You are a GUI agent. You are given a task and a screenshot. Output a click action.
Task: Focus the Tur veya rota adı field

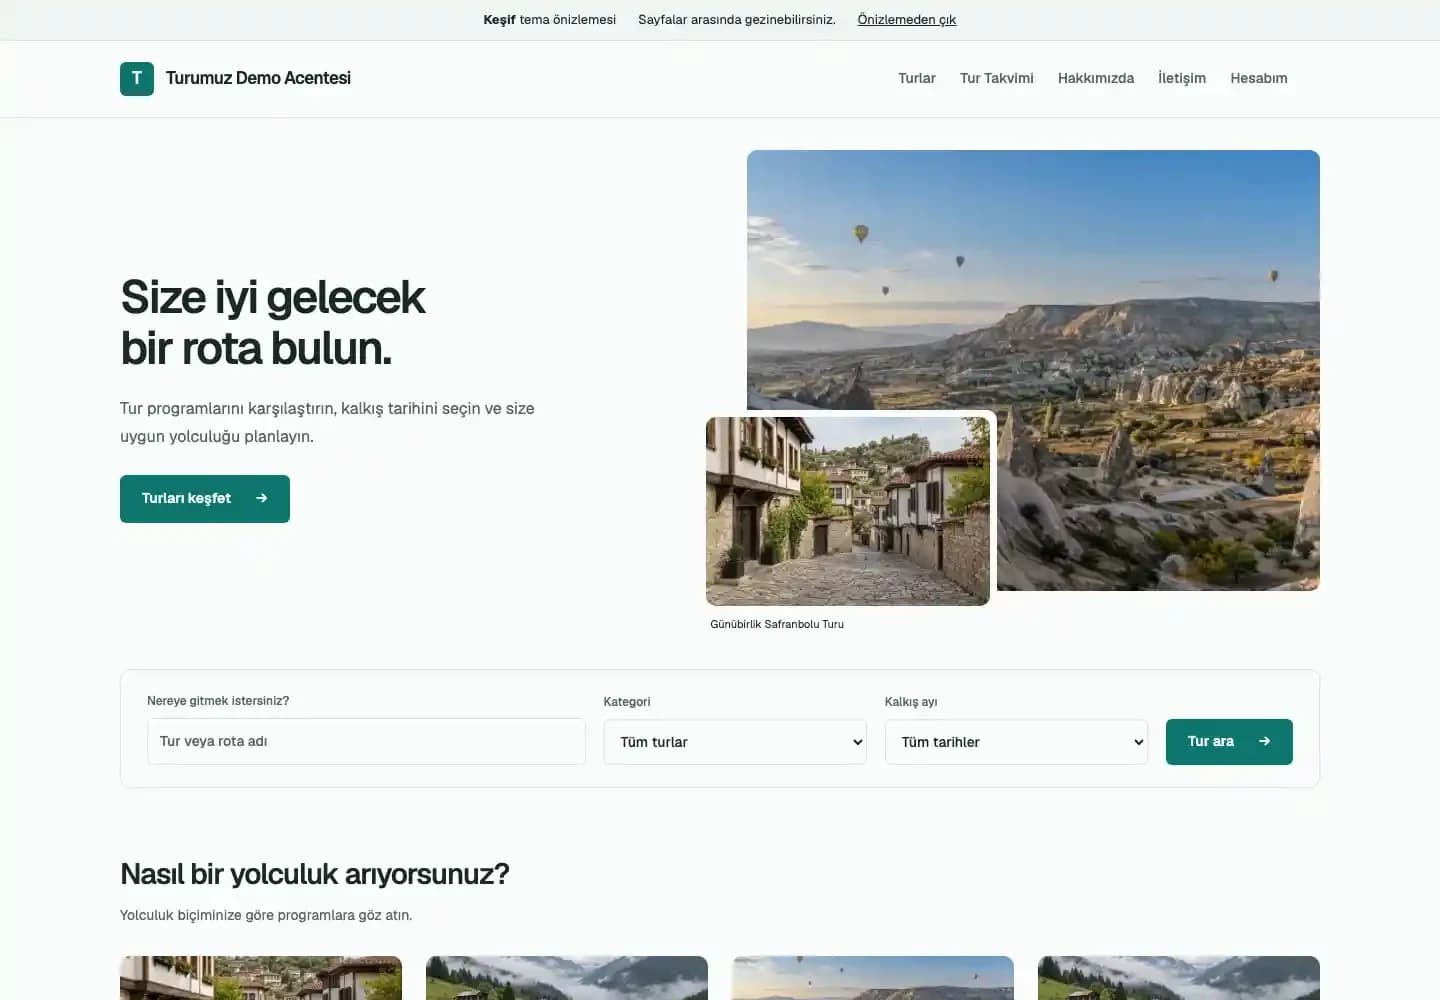point(366,741)
